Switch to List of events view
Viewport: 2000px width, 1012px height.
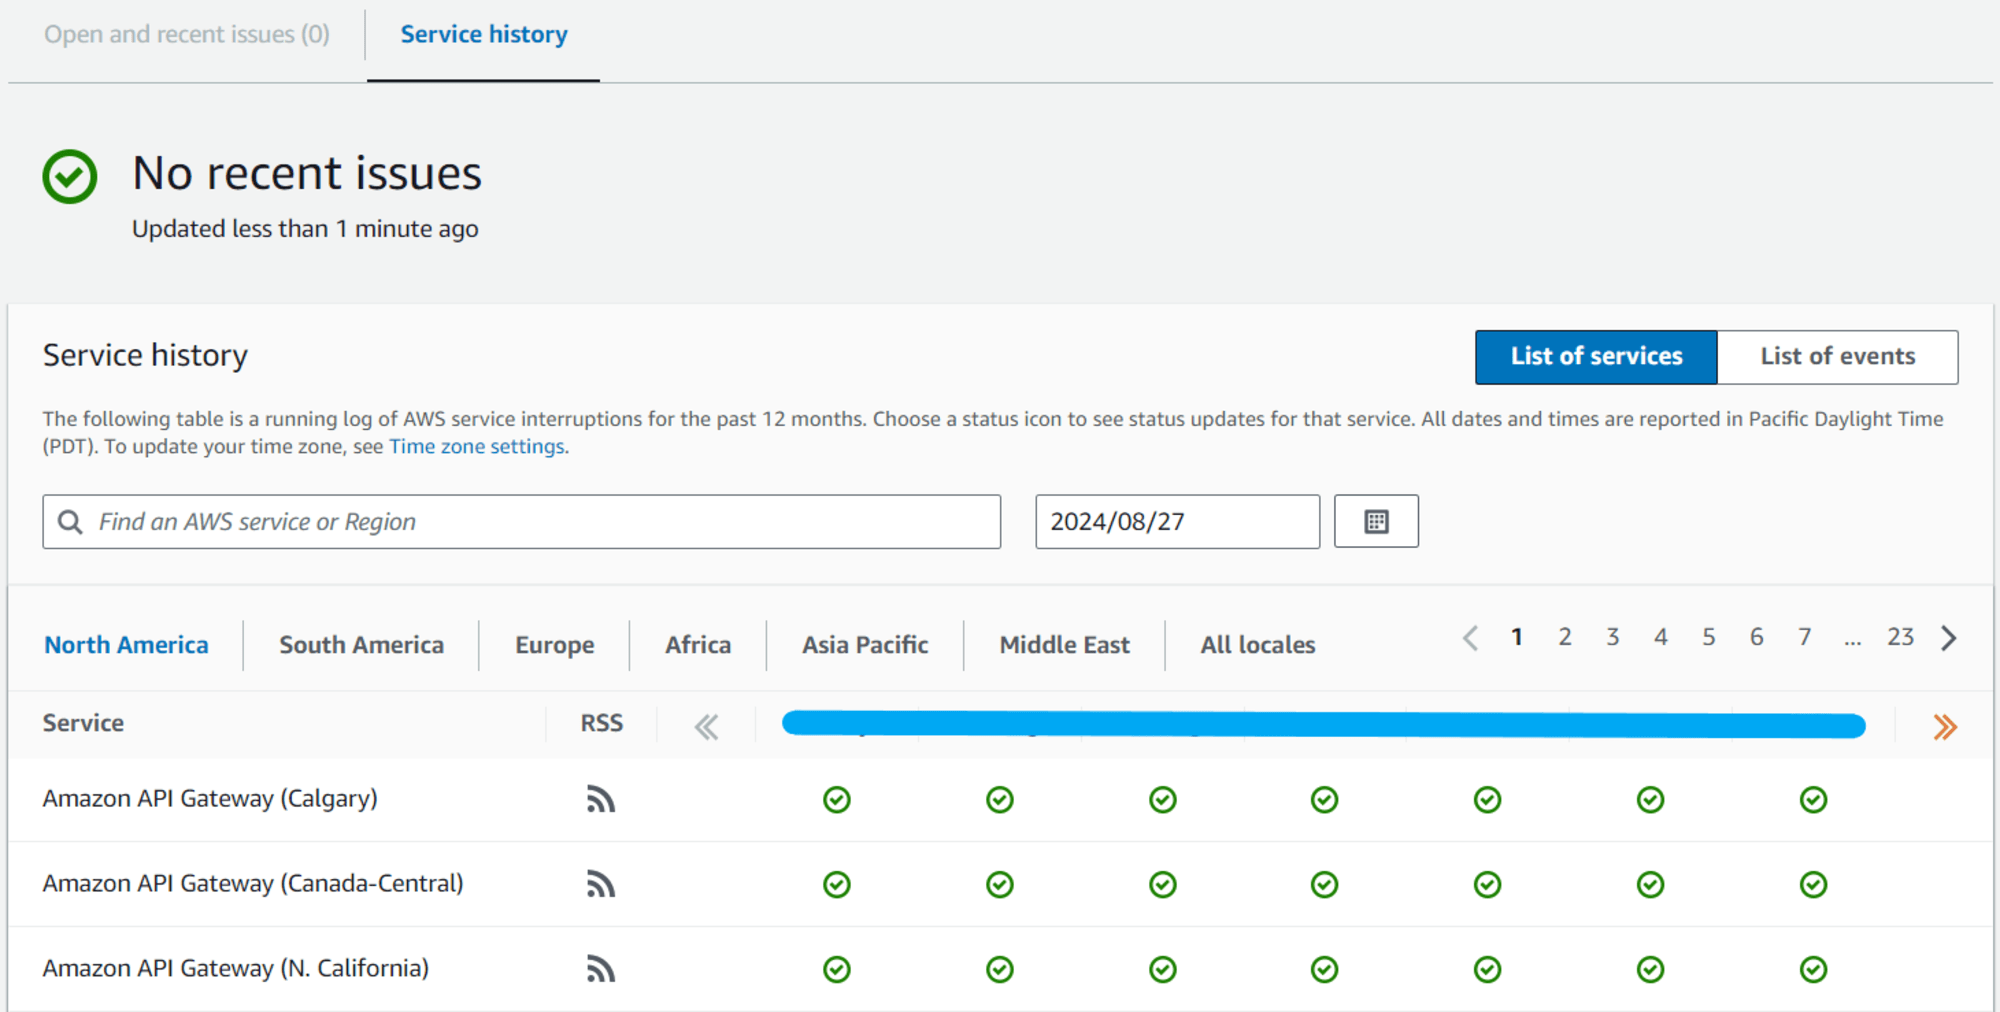coord(1838,357)
